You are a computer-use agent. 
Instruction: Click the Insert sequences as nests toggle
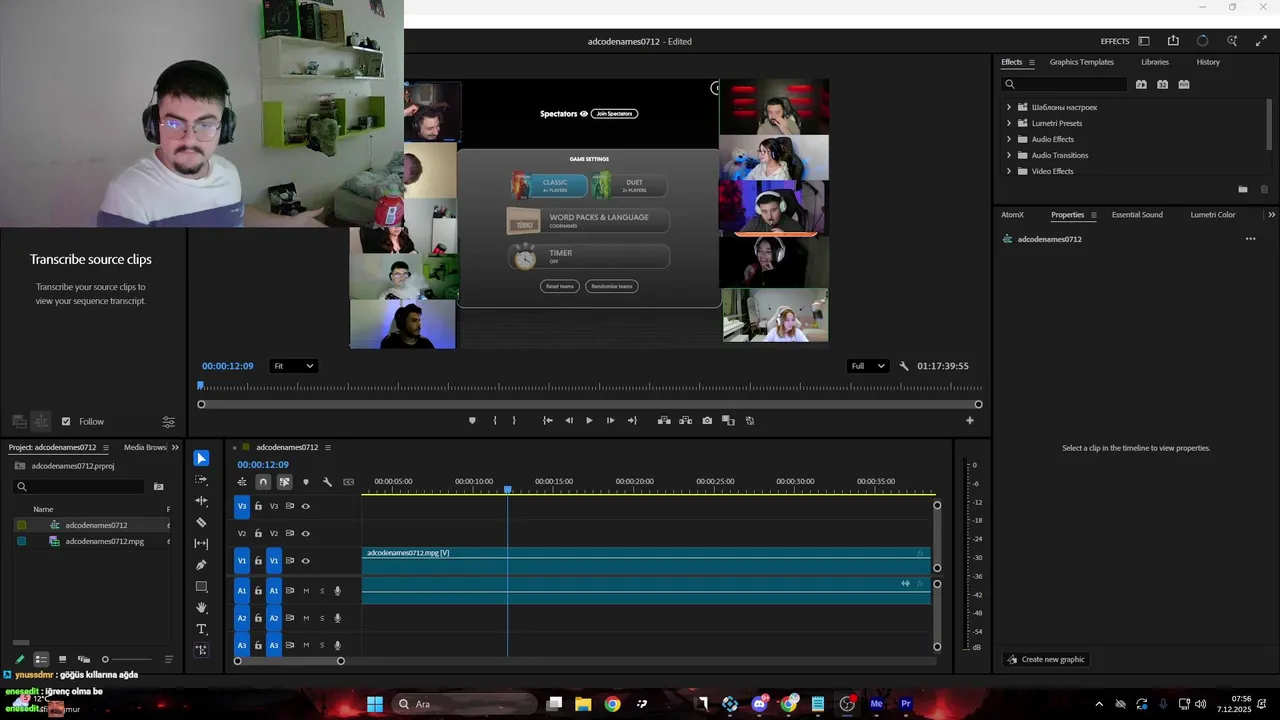(x=242, y=482)
